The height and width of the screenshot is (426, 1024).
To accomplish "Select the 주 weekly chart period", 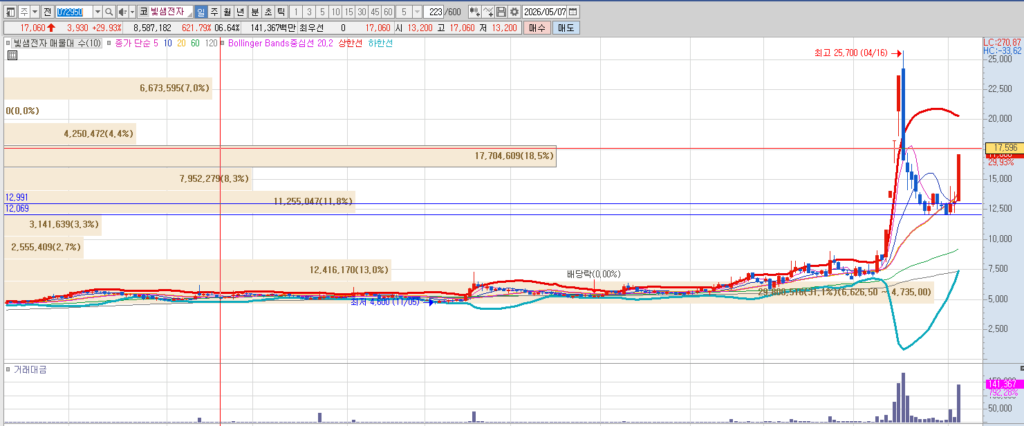I will (x=214, y=12).
